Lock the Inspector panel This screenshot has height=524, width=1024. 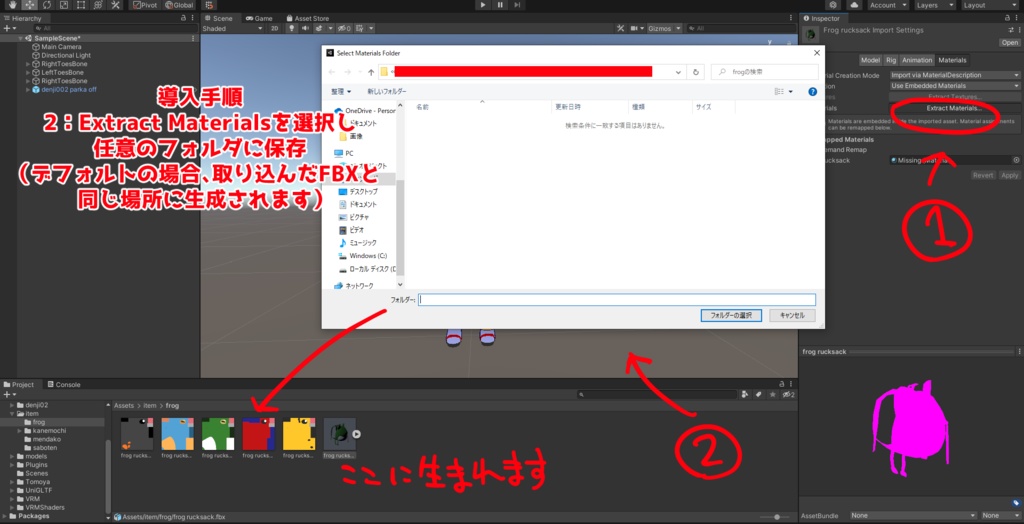pos(1009,18)
